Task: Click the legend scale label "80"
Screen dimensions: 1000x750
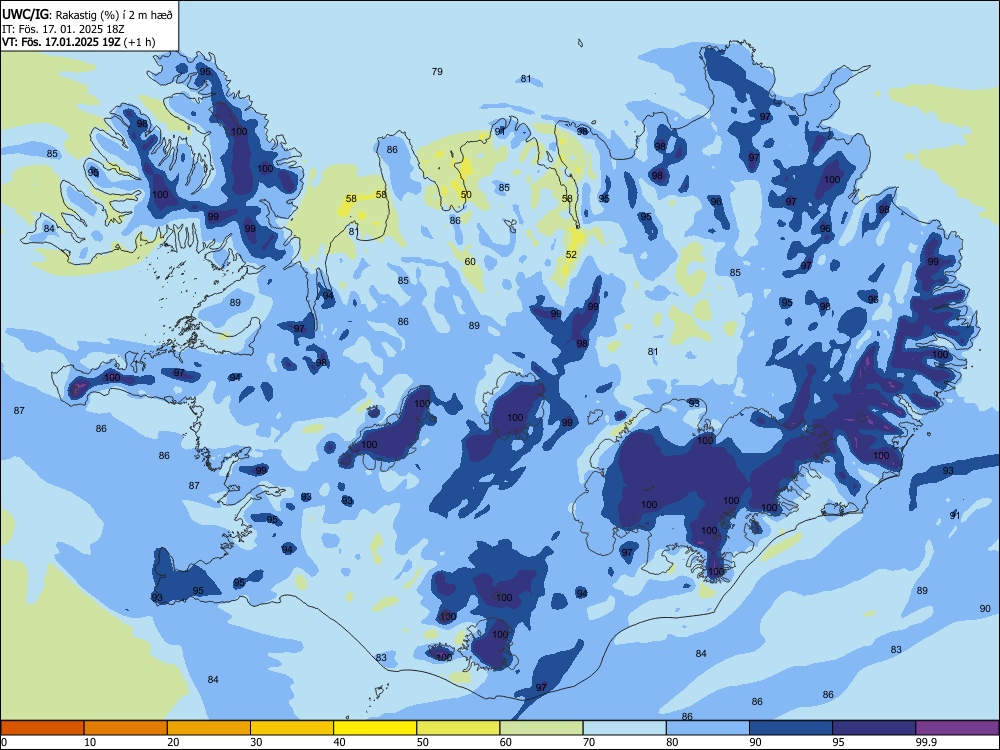Action: (x=672, y=742)
